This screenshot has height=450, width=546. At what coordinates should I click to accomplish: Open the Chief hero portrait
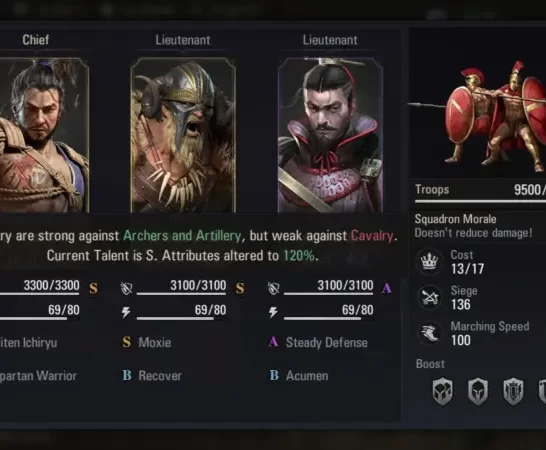44,135
